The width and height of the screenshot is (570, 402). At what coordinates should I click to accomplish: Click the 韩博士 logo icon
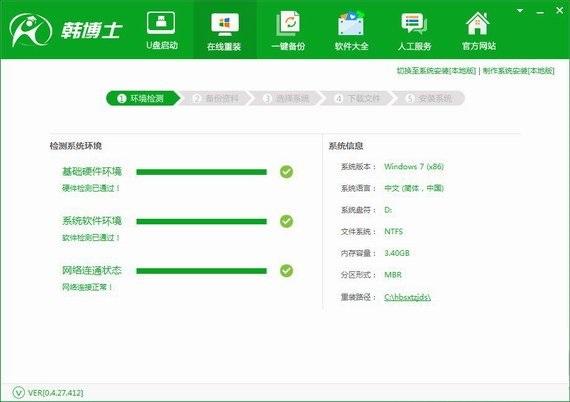pyautogui.click(x=31, y=30)
